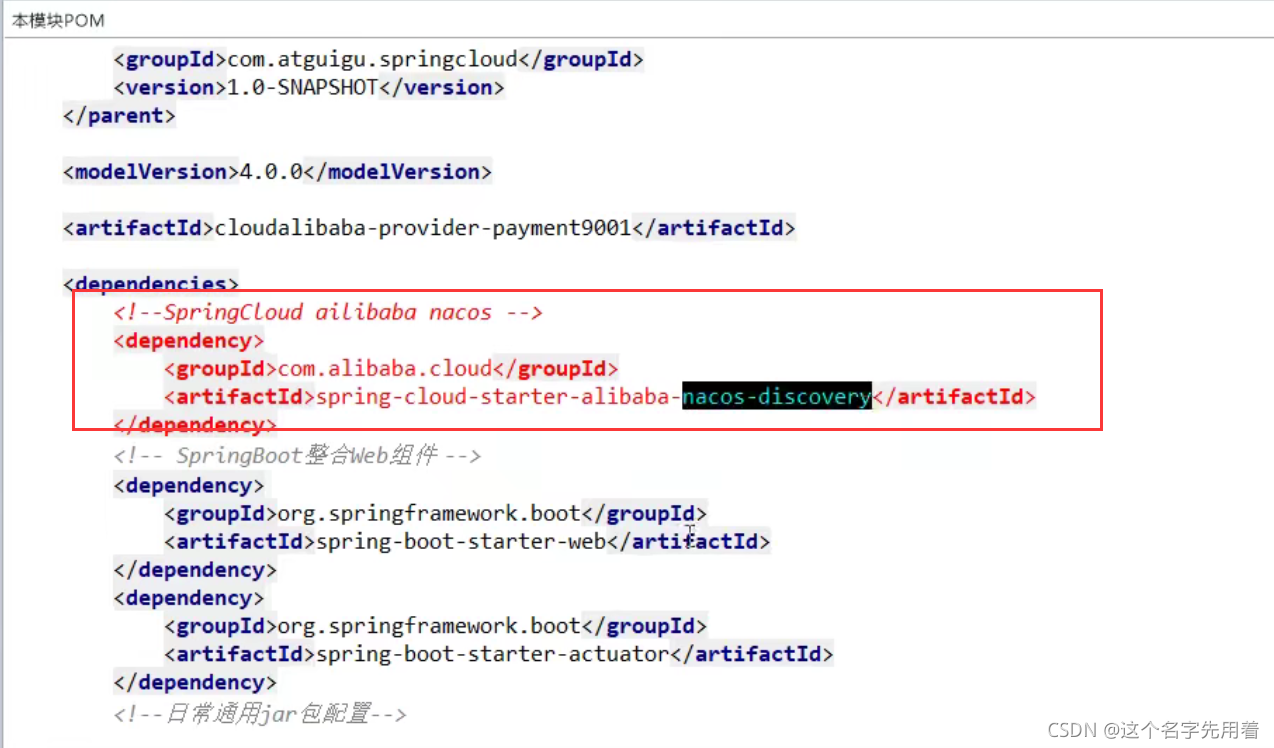Click the spring-boot-starter-actuator artifactId line
Screen dimensions: 1274x748
click(499, 654)
